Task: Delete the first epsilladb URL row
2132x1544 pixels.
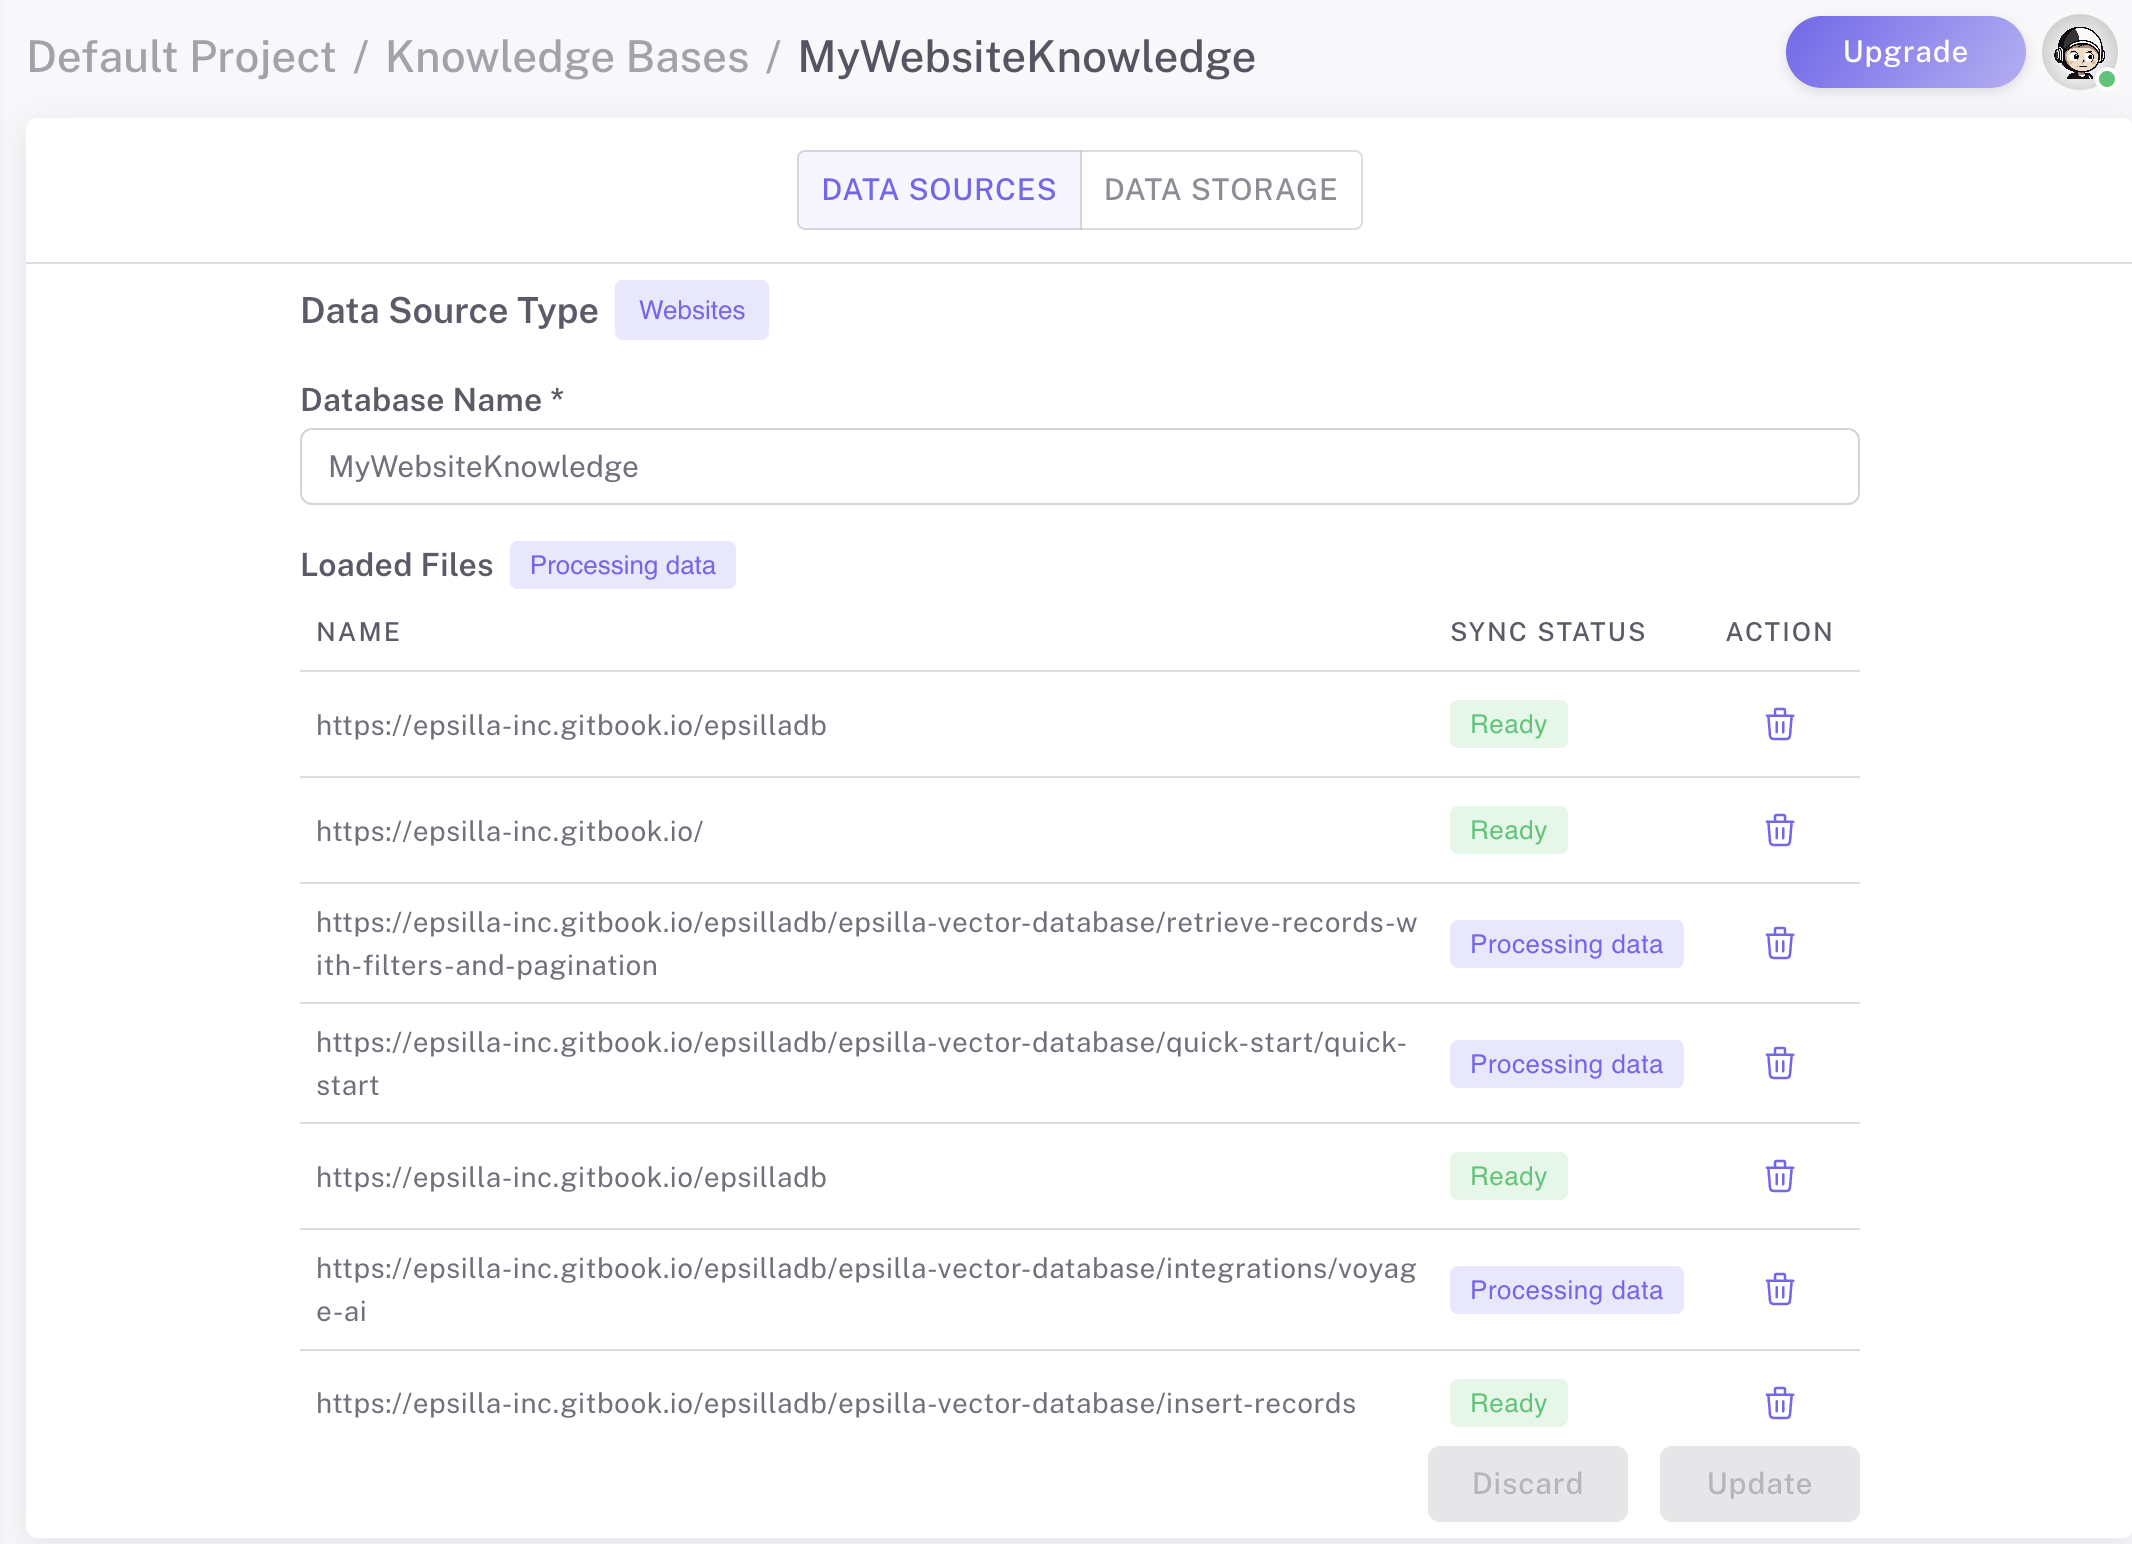Action: point(1779,724)
